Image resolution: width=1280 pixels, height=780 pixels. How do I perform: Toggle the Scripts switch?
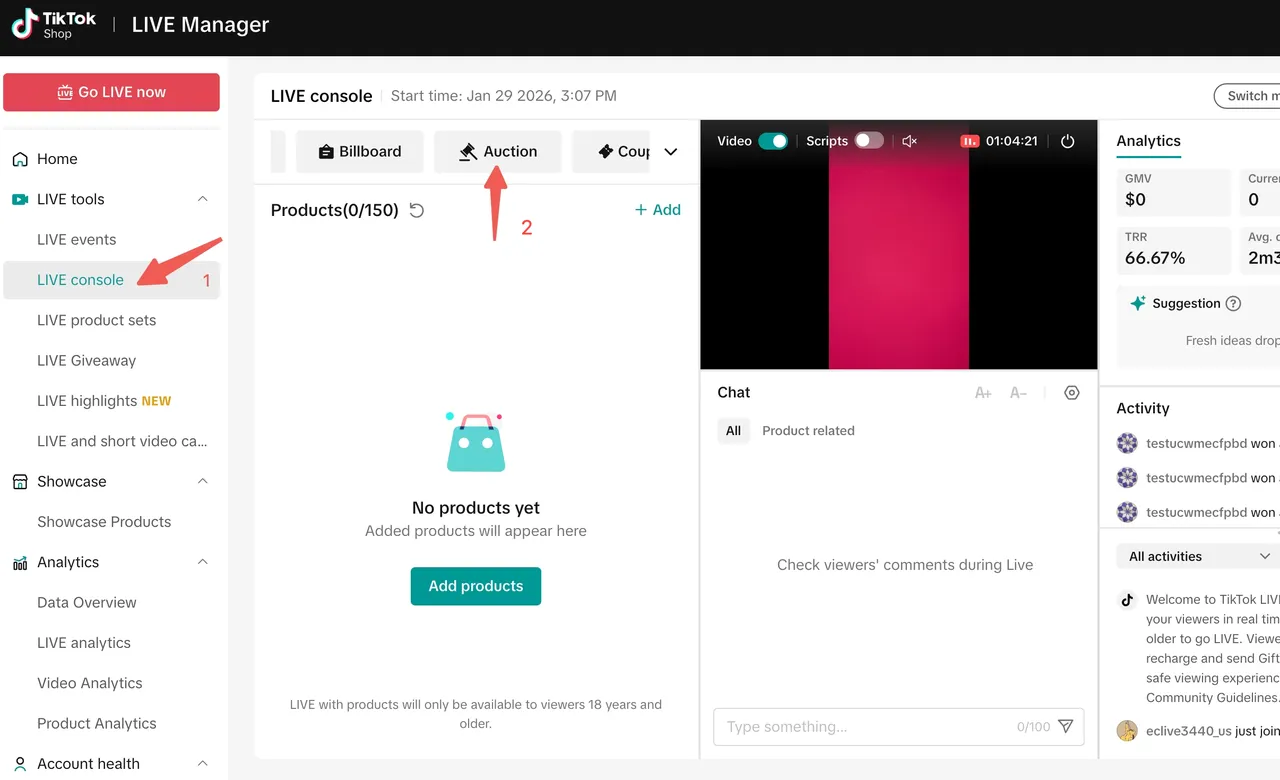pyautogui.click(x=869, y=141)
